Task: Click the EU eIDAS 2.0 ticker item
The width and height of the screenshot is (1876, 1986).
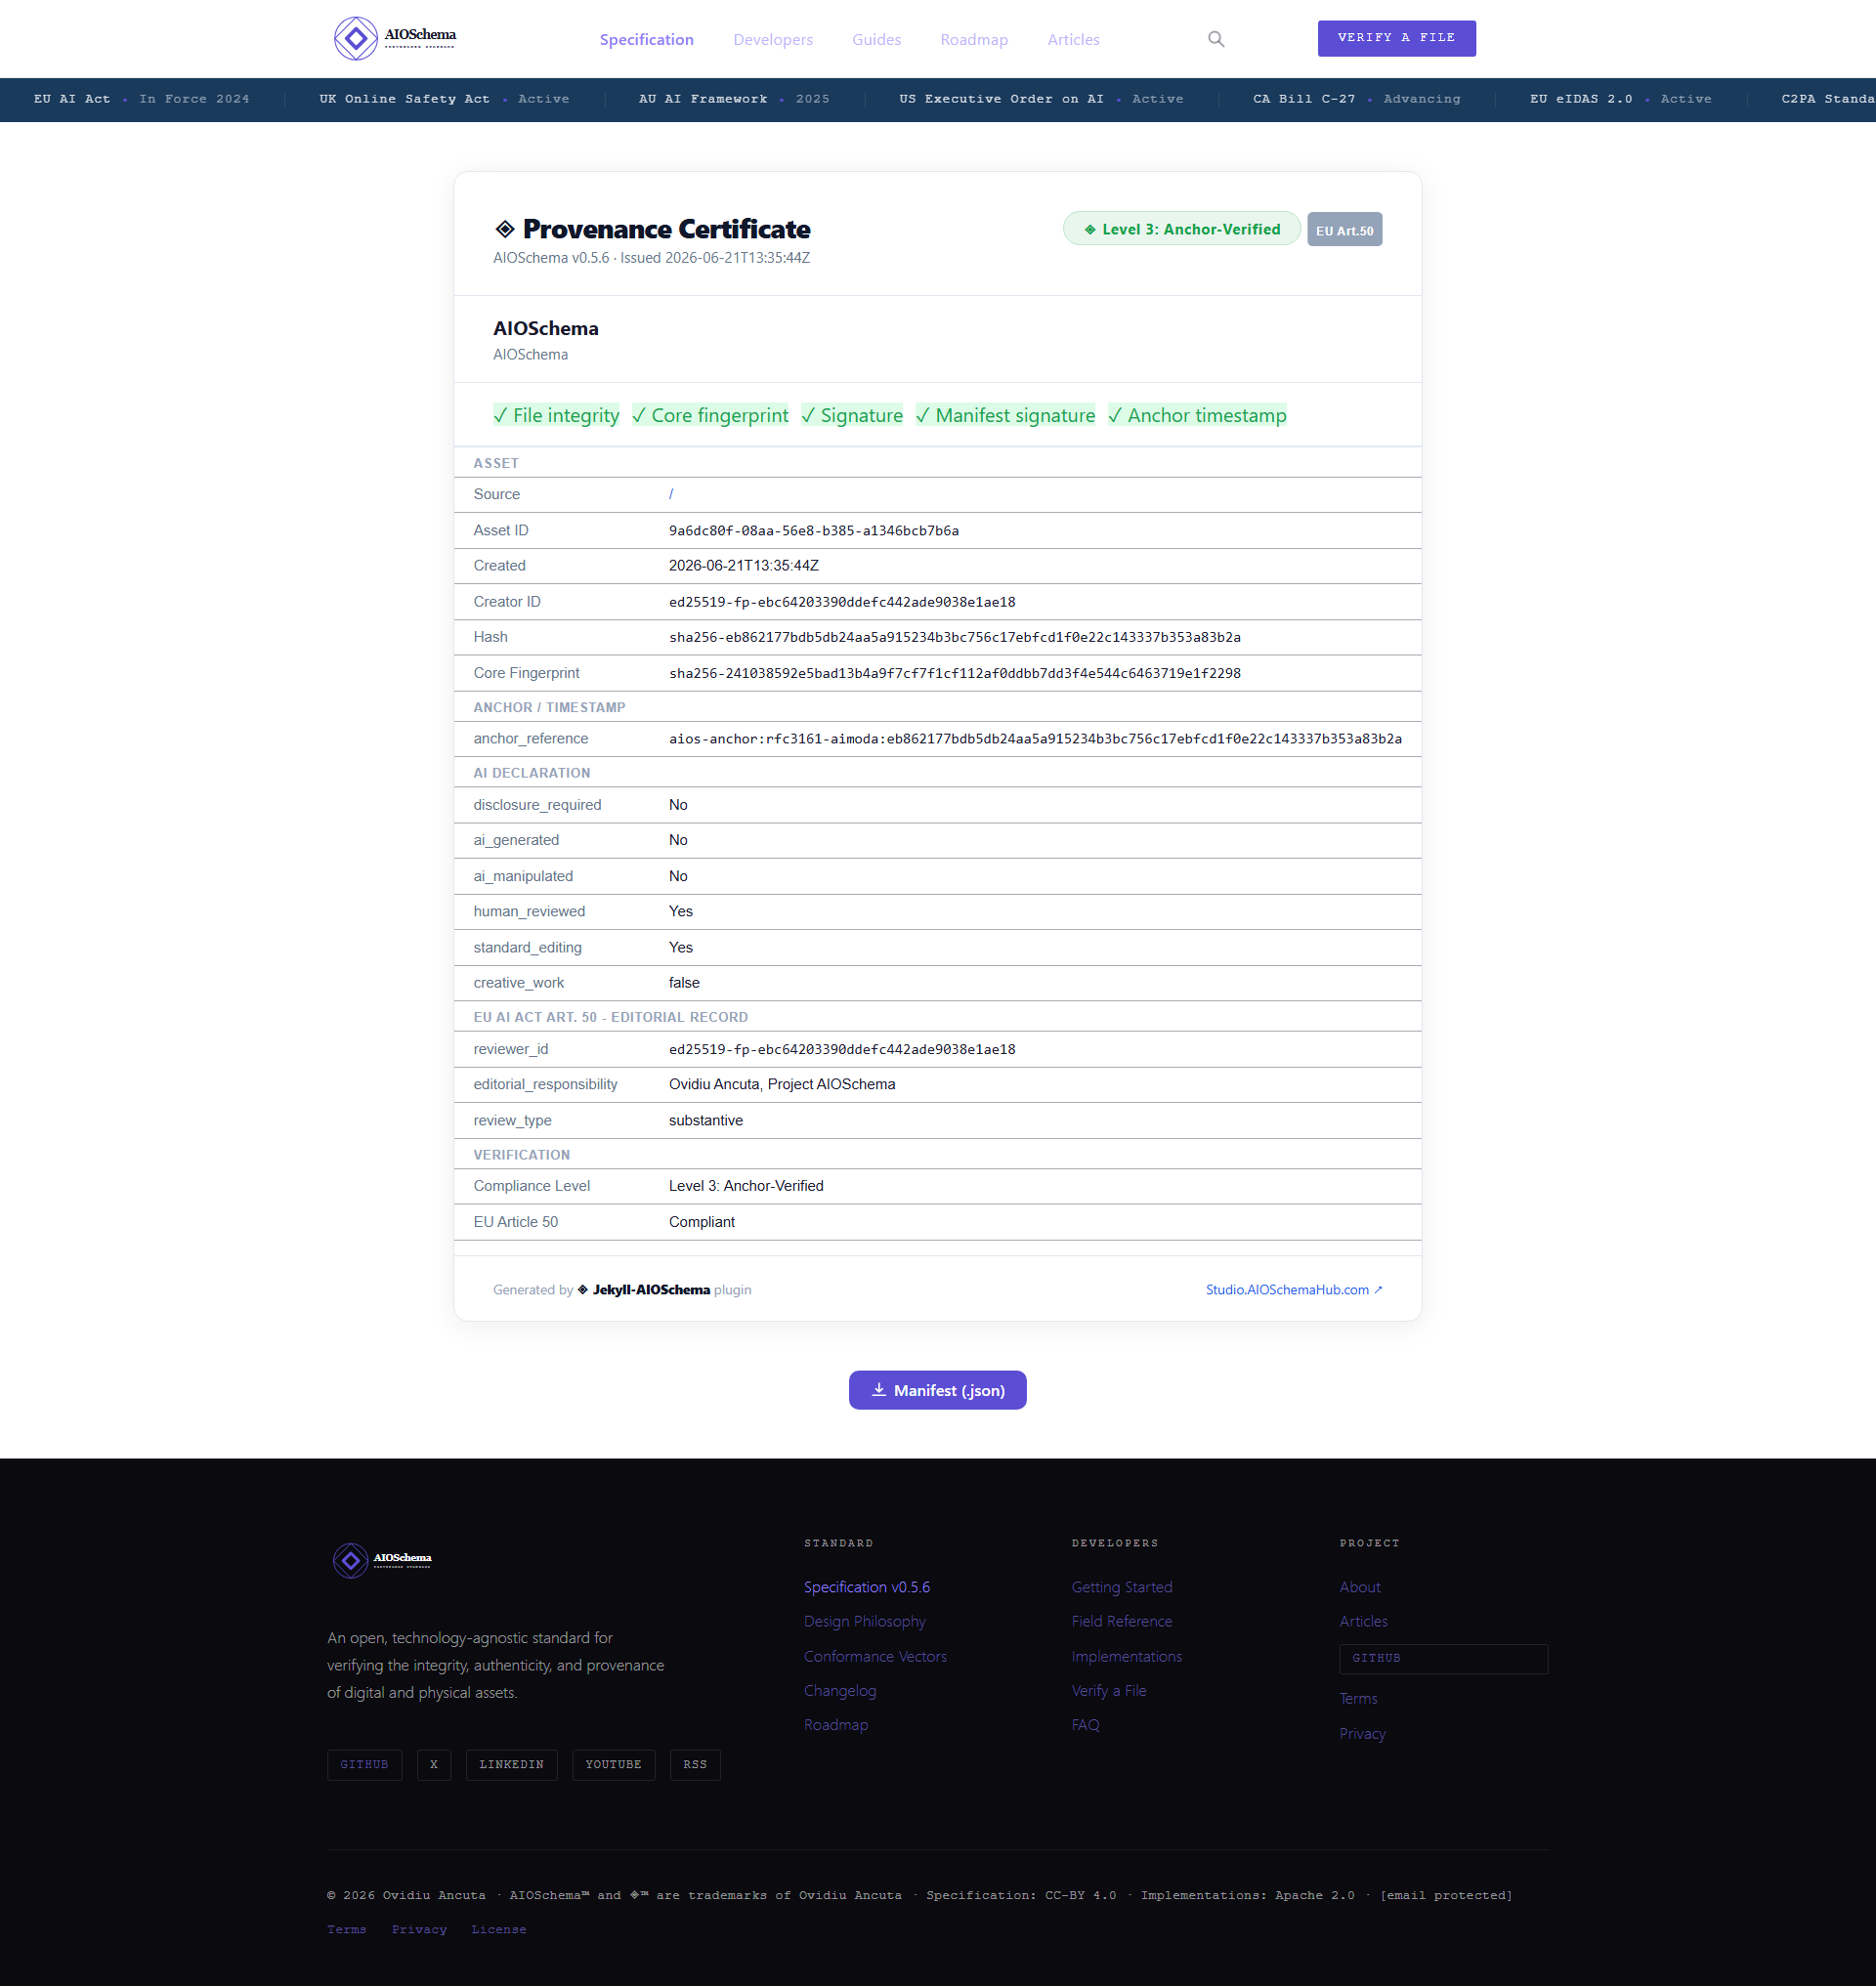Action: click(1620, 99)
